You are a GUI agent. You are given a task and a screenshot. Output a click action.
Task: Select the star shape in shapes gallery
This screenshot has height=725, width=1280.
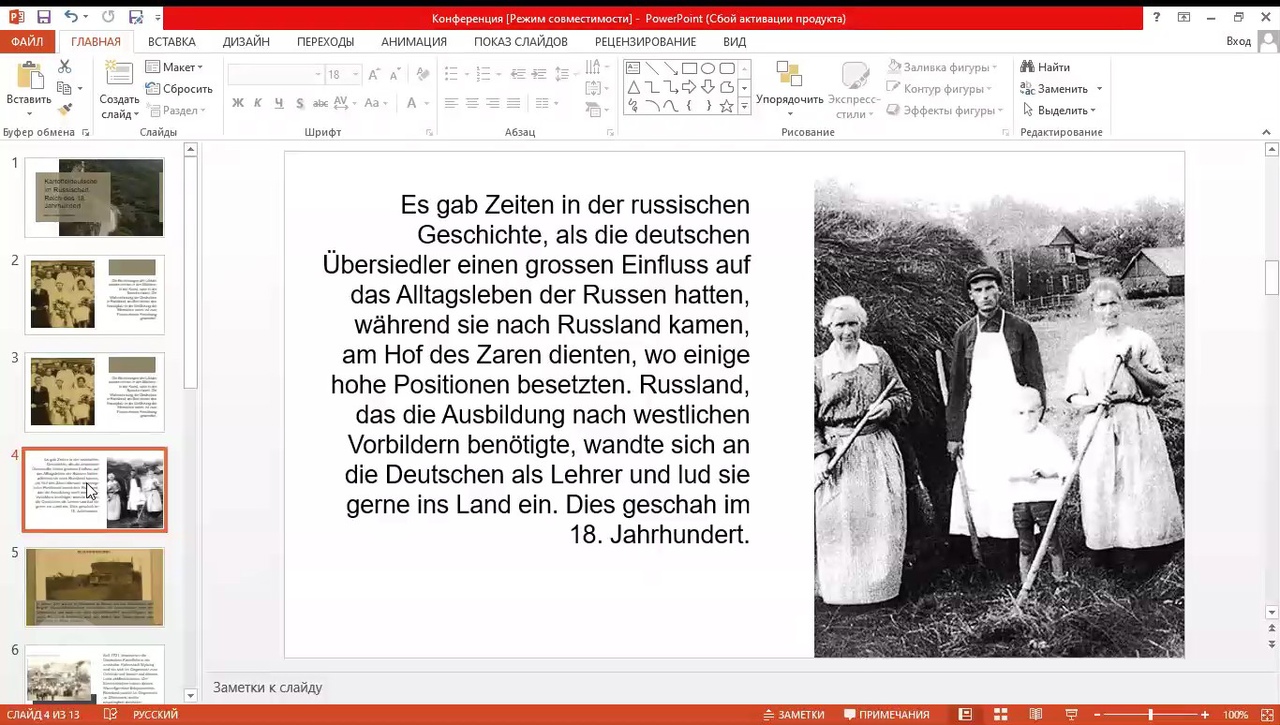point(727,106)
